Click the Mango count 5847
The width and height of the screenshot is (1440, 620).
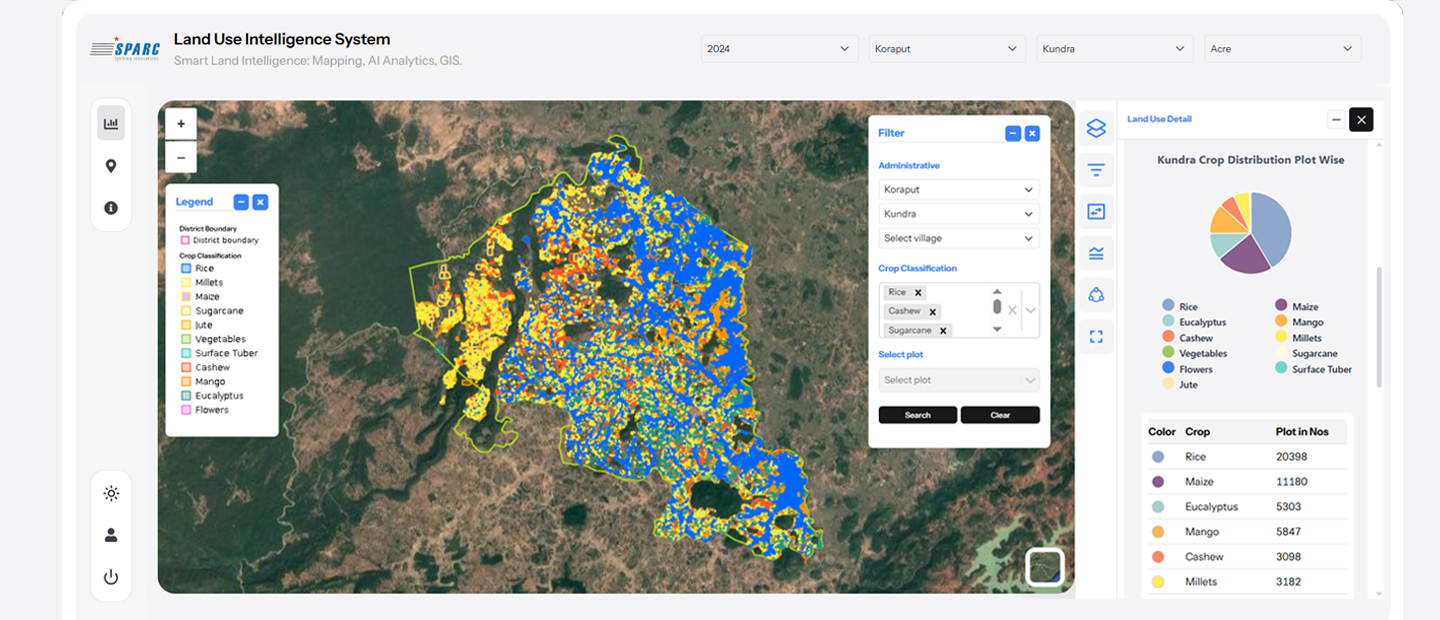(x=1289, y=532)
